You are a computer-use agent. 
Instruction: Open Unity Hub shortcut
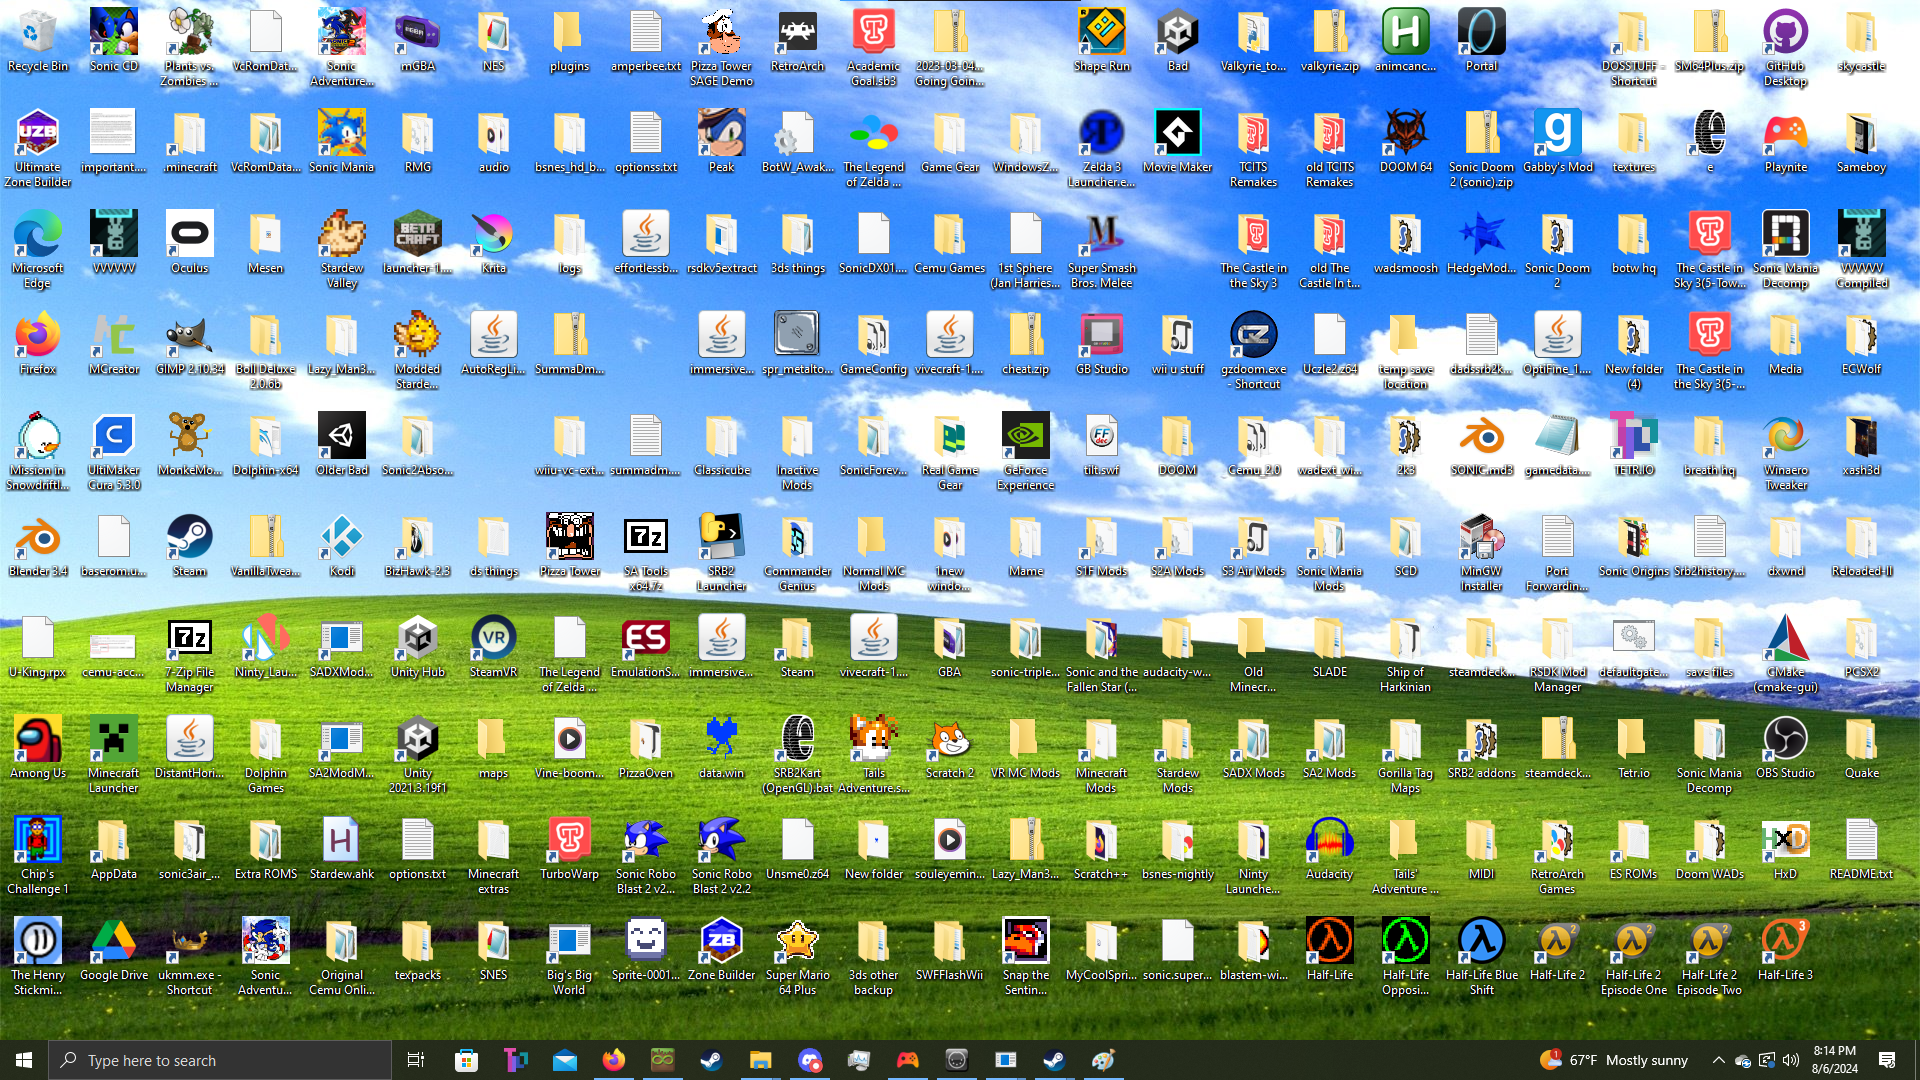[418, 646]
